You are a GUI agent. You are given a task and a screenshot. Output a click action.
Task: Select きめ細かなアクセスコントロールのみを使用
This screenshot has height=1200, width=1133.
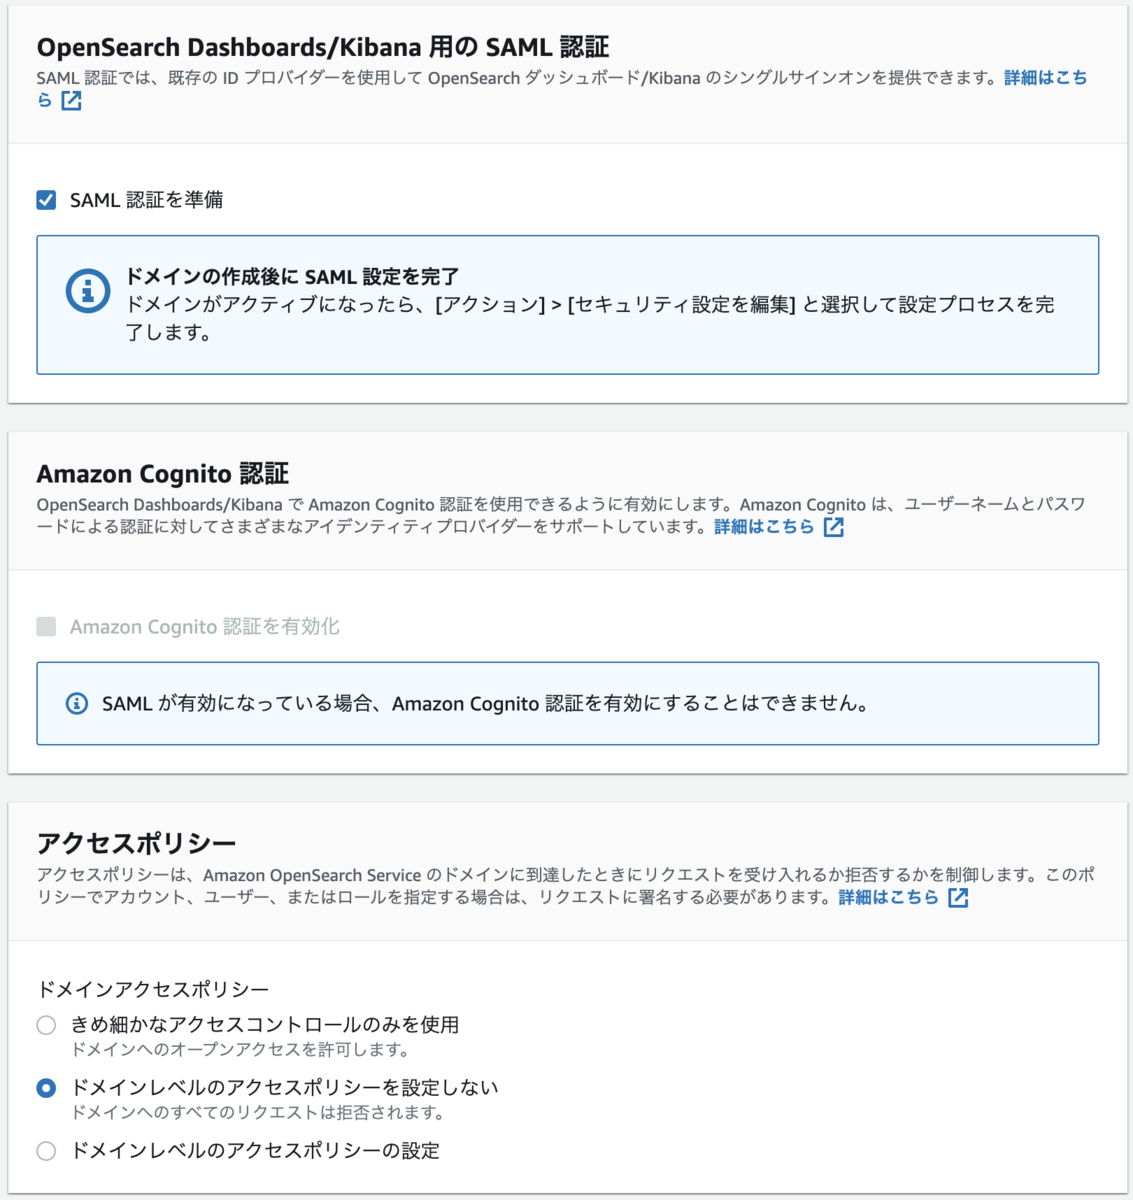click(x=44, y=1024)
